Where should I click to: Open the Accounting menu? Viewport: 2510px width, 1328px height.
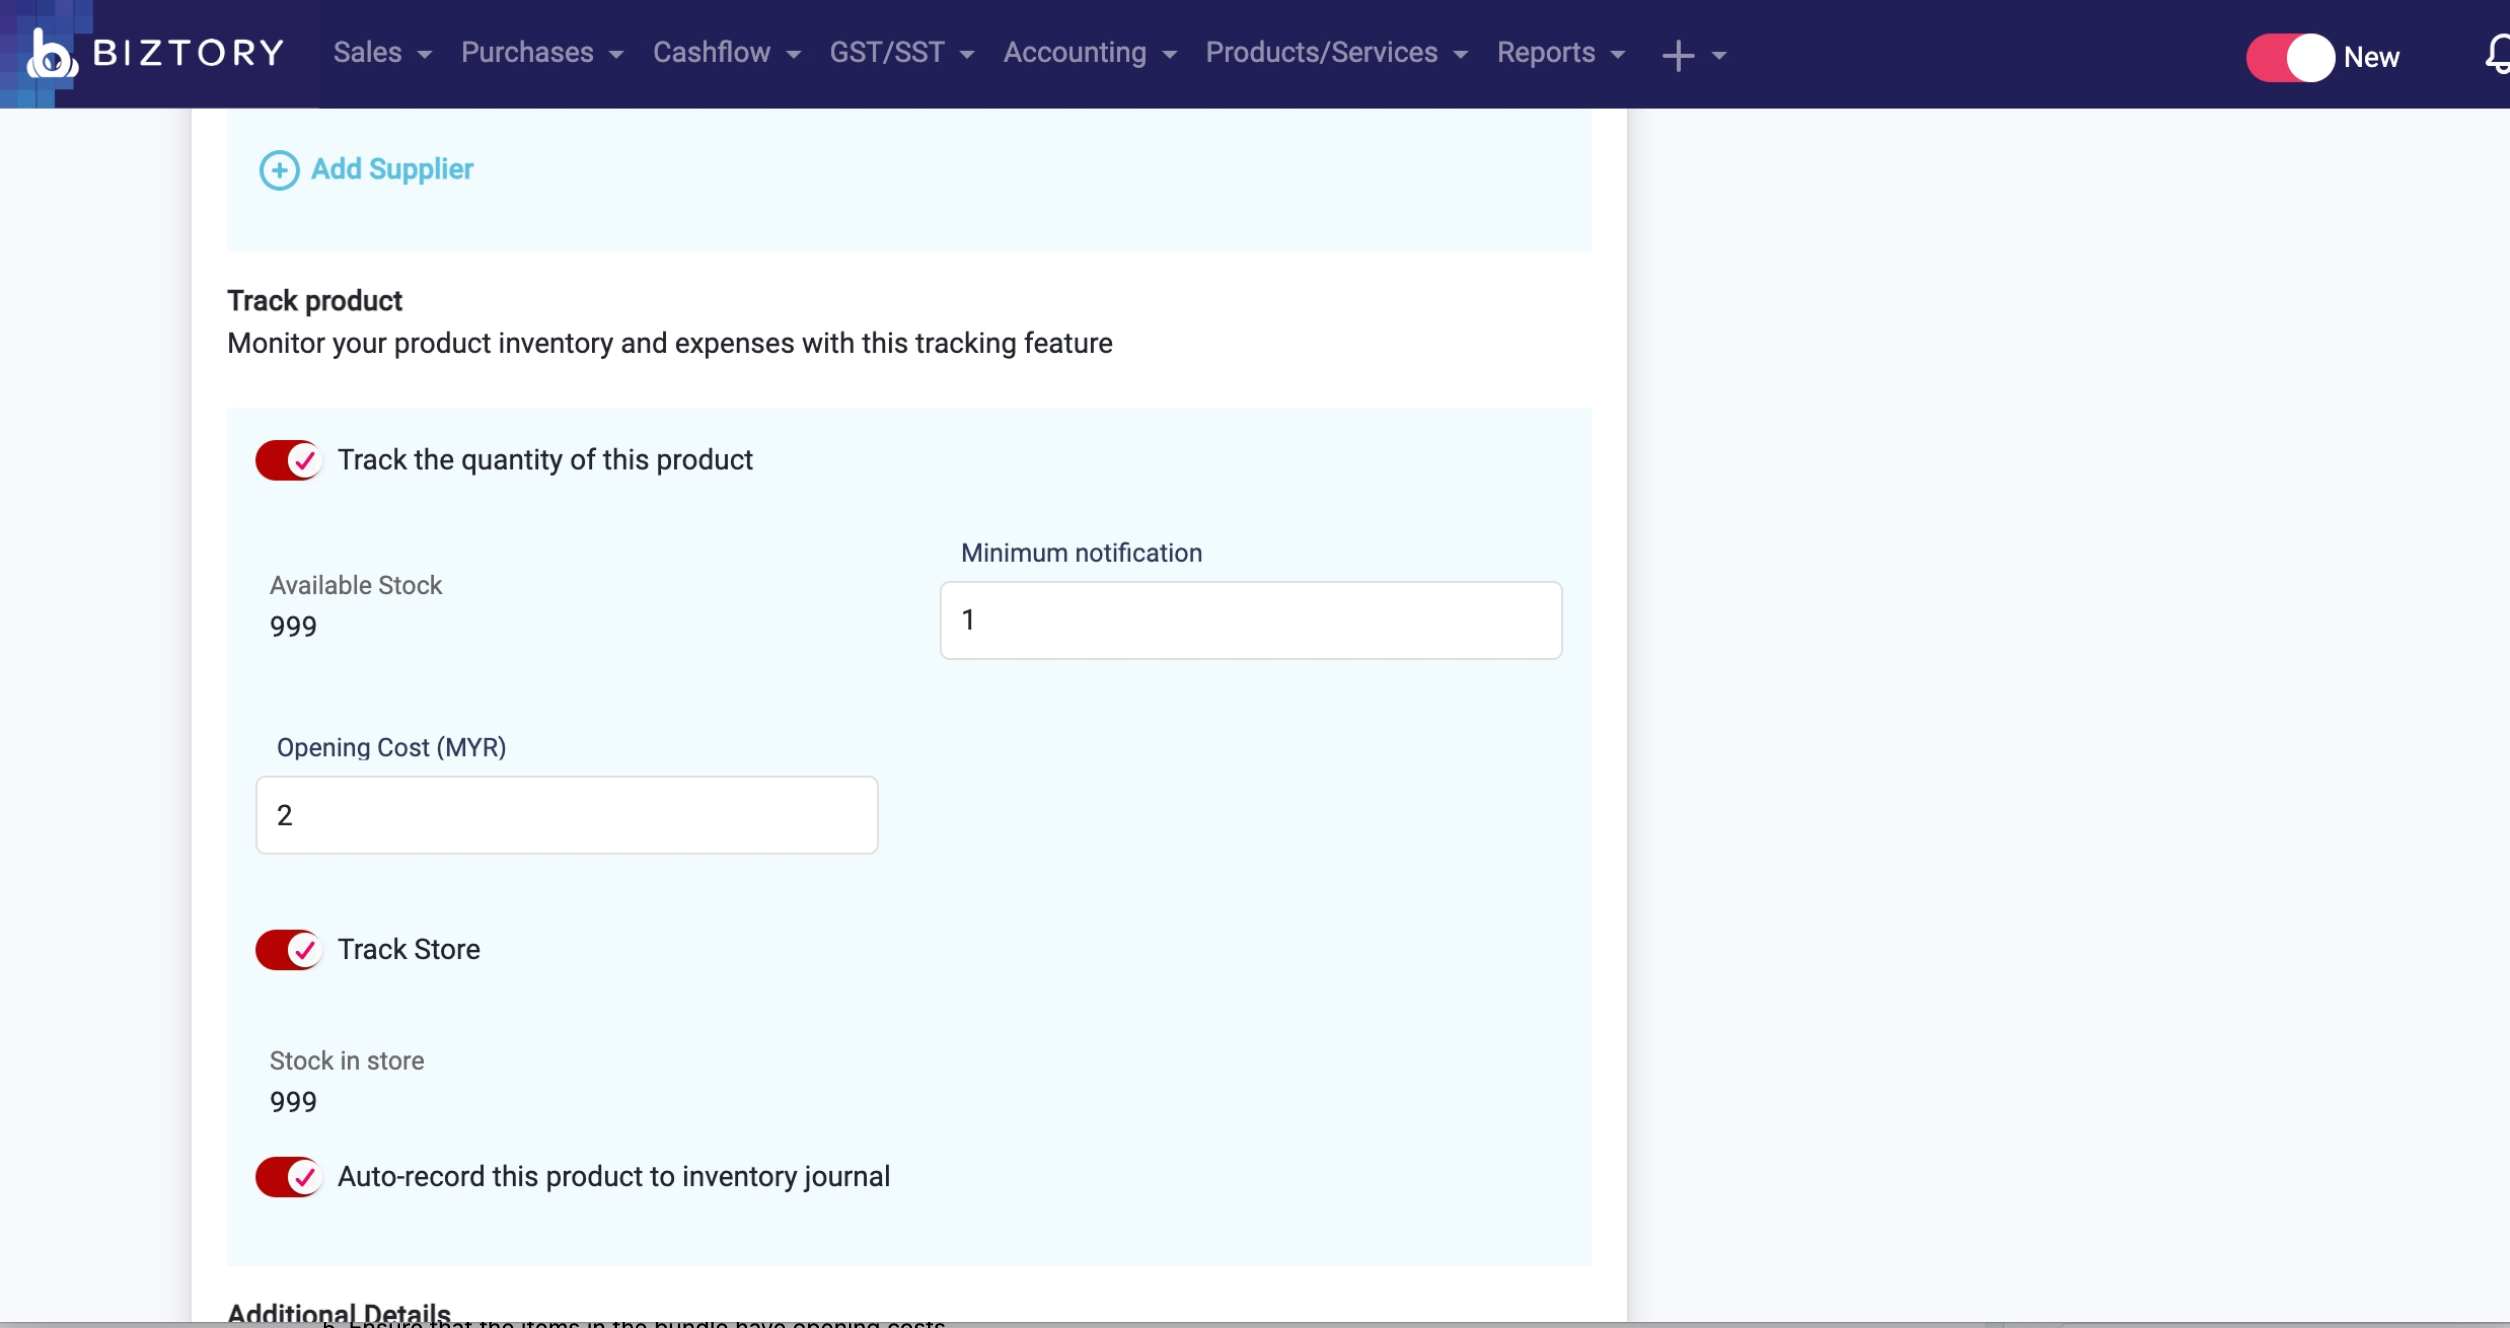pos(1089,53)
